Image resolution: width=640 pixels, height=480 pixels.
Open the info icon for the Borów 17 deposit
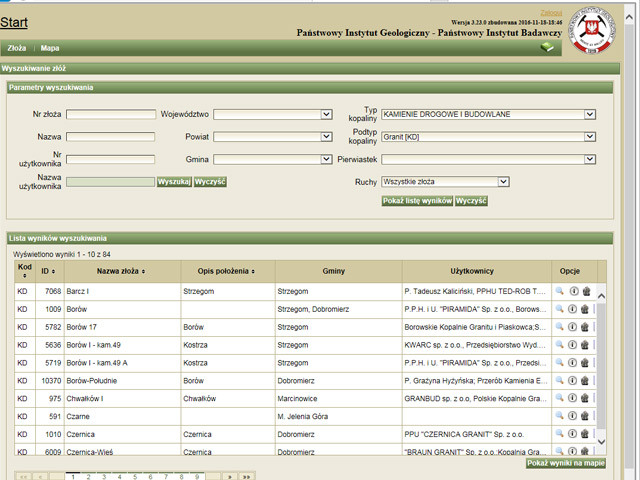pyautogui.click(x=573, y=327)
